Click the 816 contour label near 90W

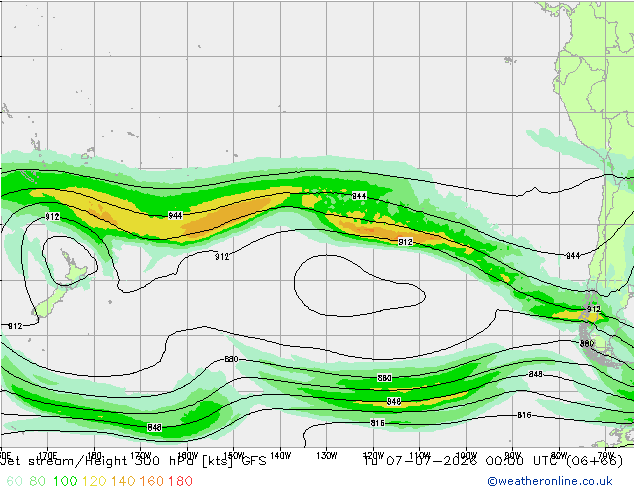coord(524,415)
